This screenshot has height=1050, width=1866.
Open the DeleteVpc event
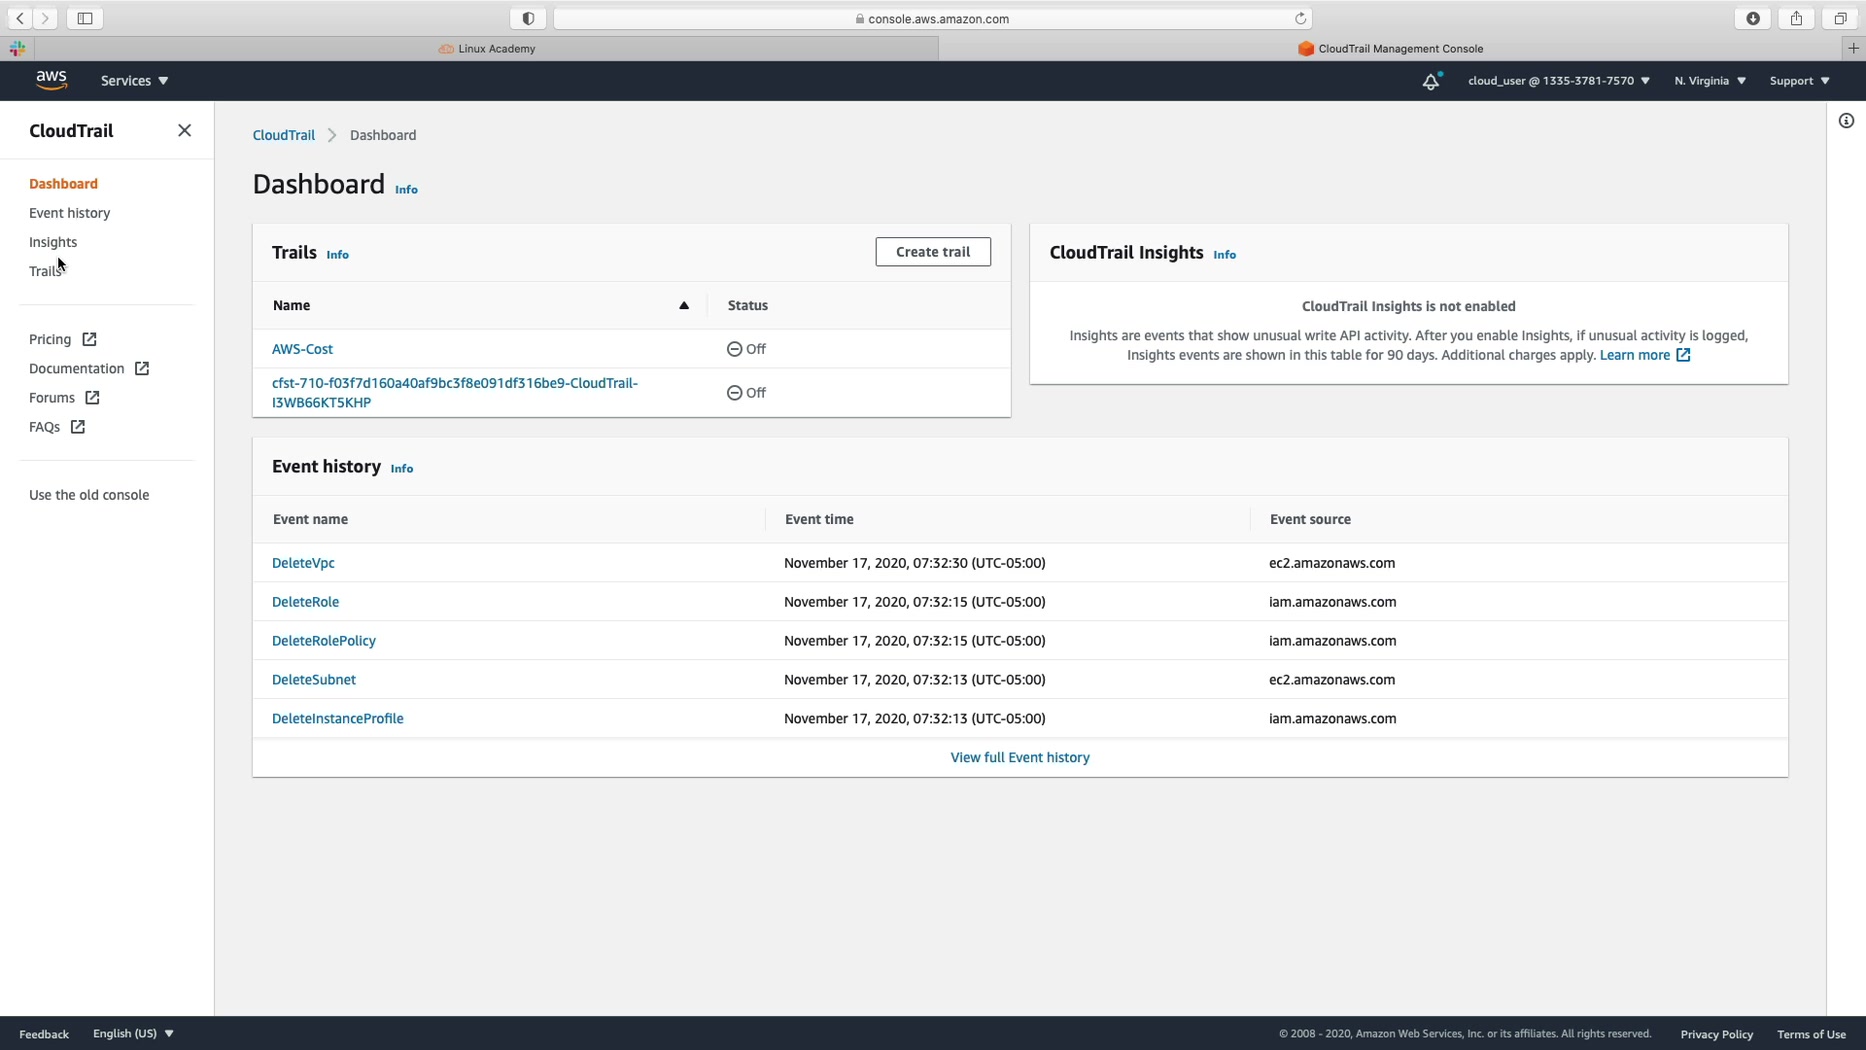pyautogui.click(x=303, y=563)
